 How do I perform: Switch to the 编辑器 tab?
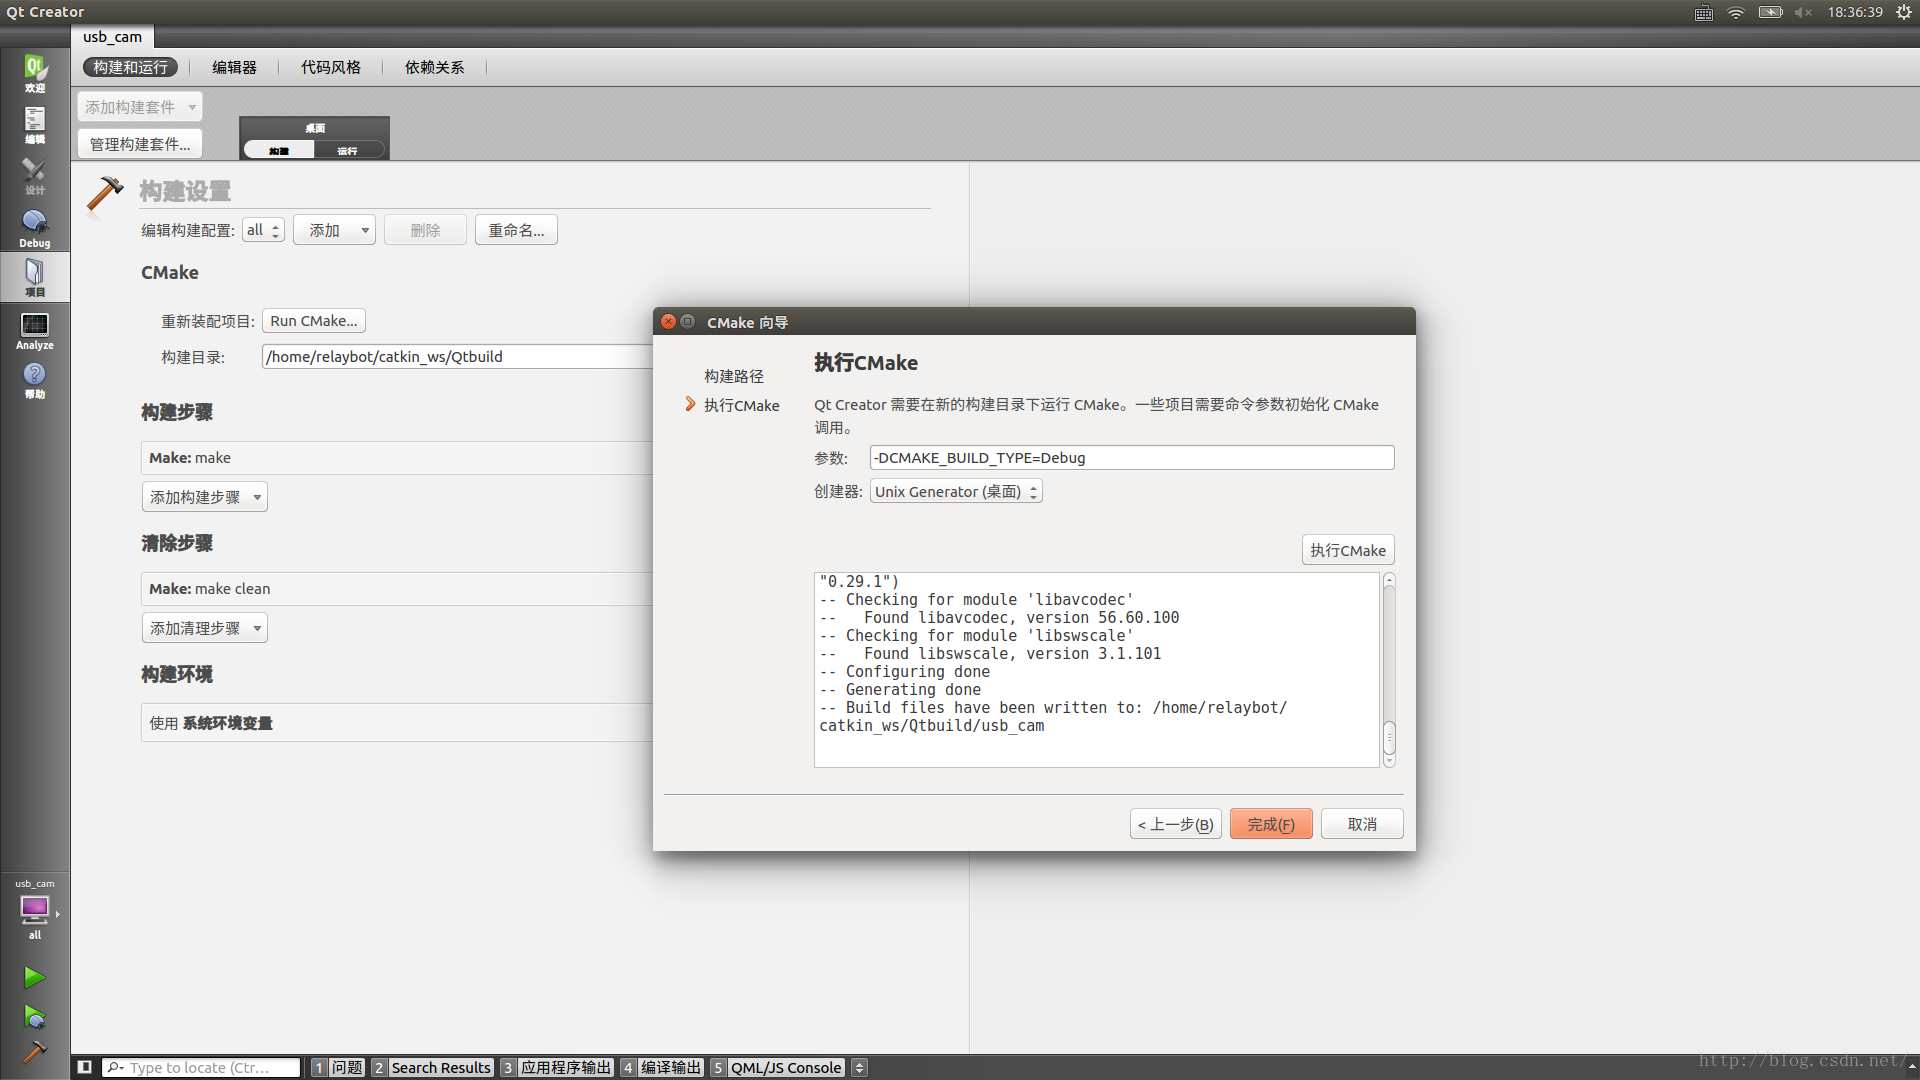pyautogui.click(x=234, y=67)
